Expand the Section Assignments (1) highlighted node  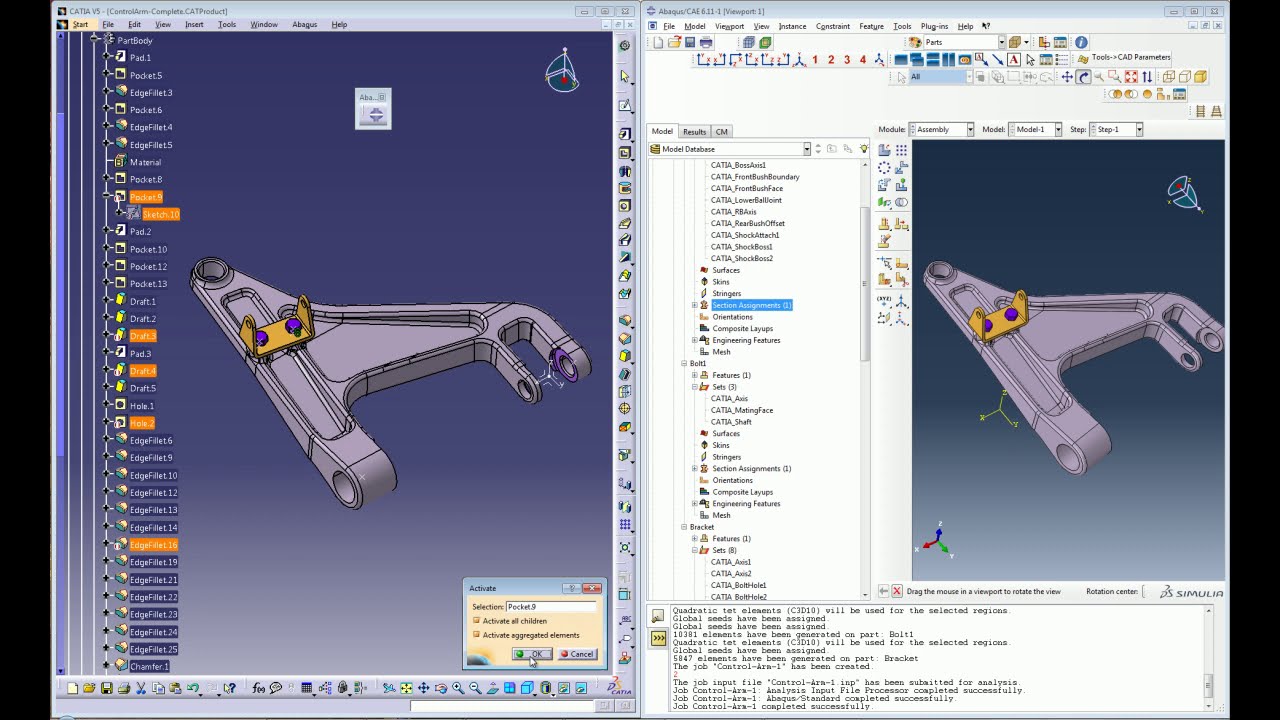[x=694, y=305]
